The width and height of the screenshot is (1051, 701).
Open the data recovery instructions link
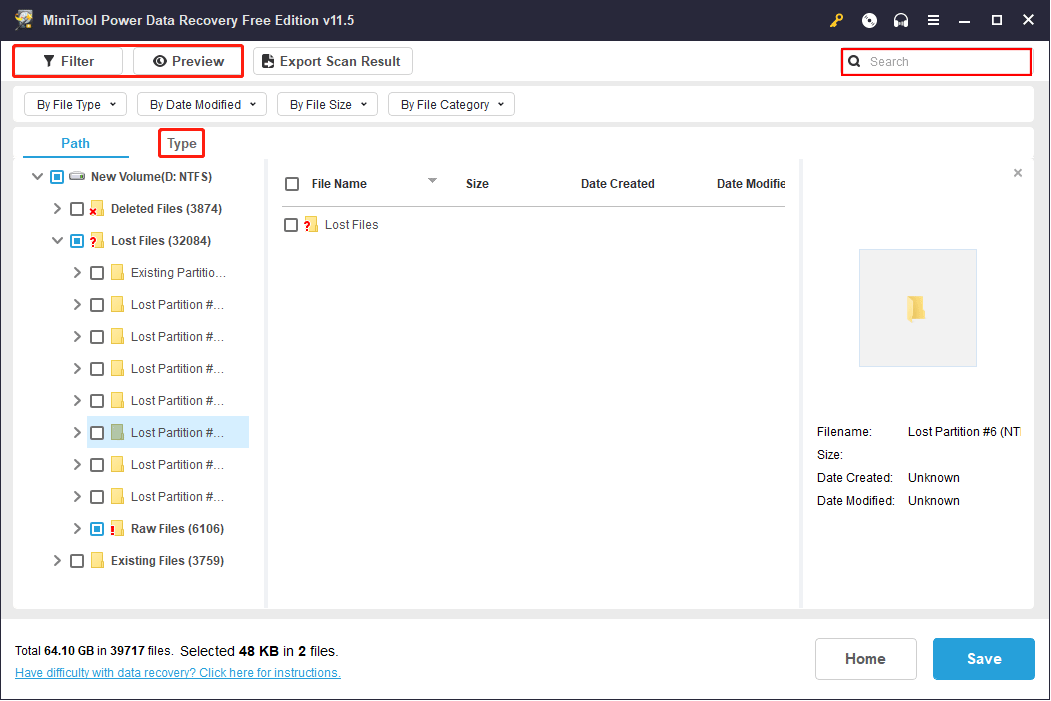pyautogui.click(x=178, y=672)
